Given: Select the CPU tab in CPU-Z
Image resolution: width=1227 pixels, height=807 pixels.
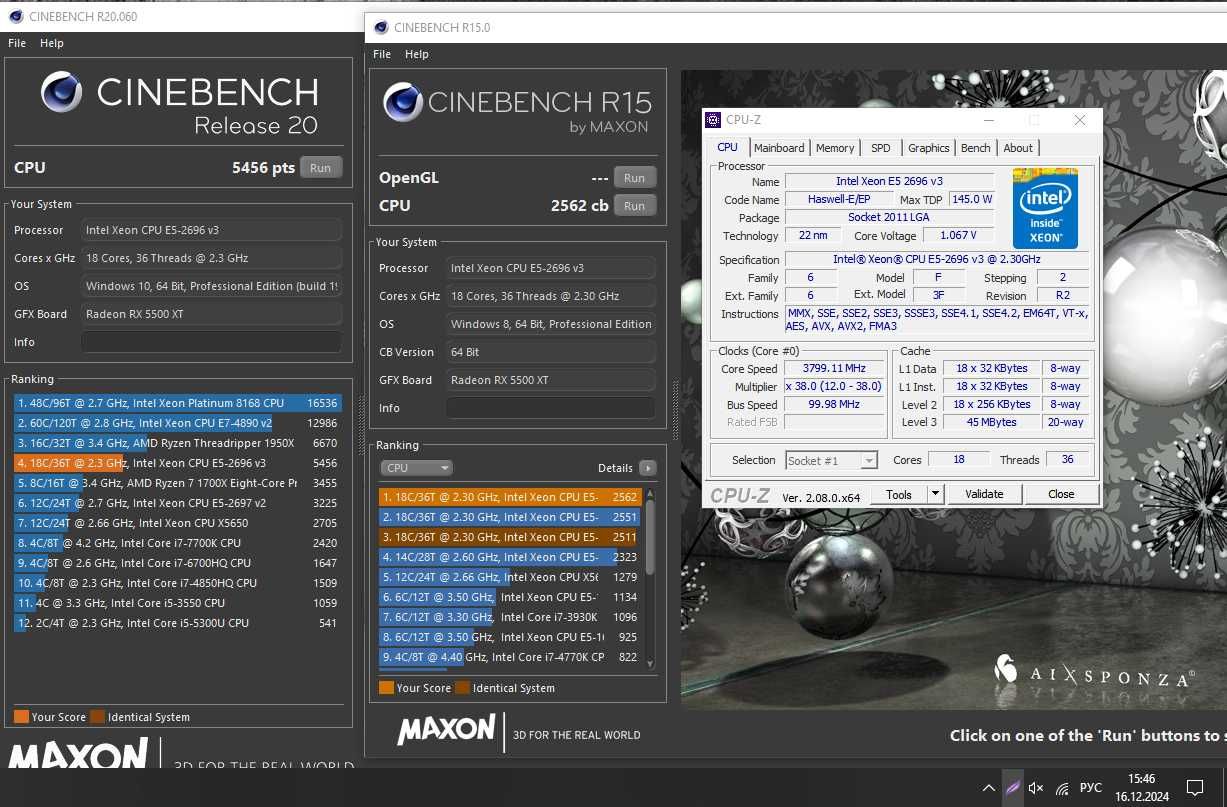Looking at the screenshot, I should point(727,147).
